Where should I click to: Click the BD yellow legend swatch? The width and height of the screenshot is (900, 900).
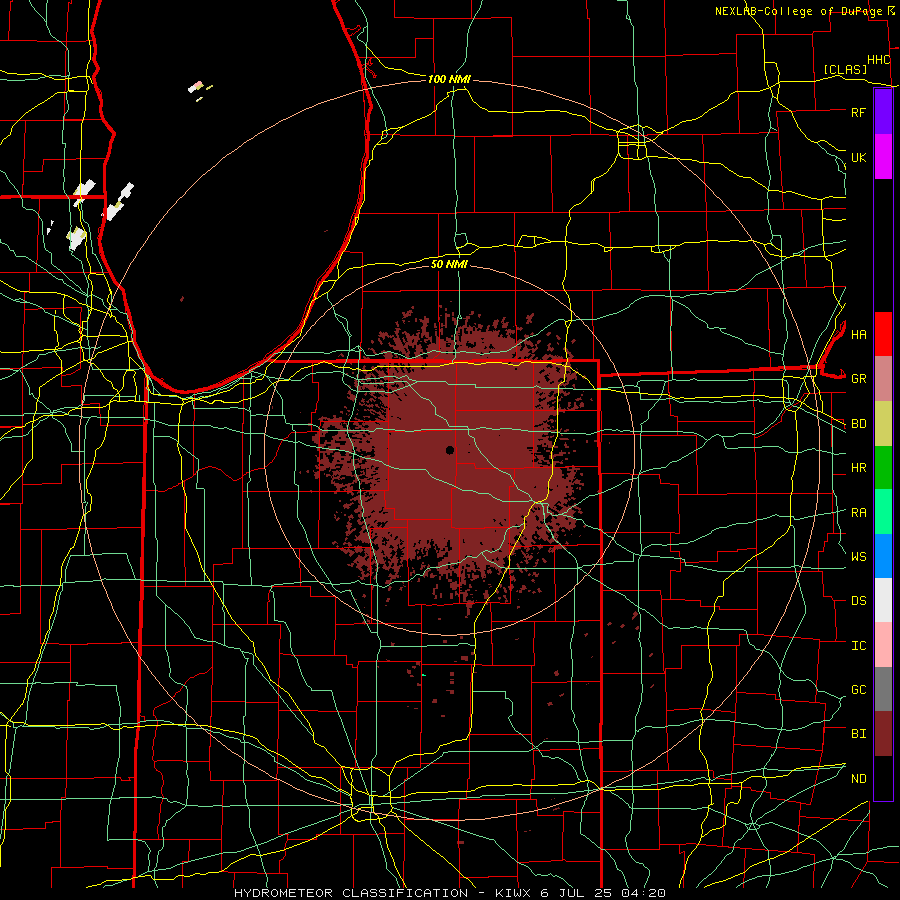pos(883,424)
